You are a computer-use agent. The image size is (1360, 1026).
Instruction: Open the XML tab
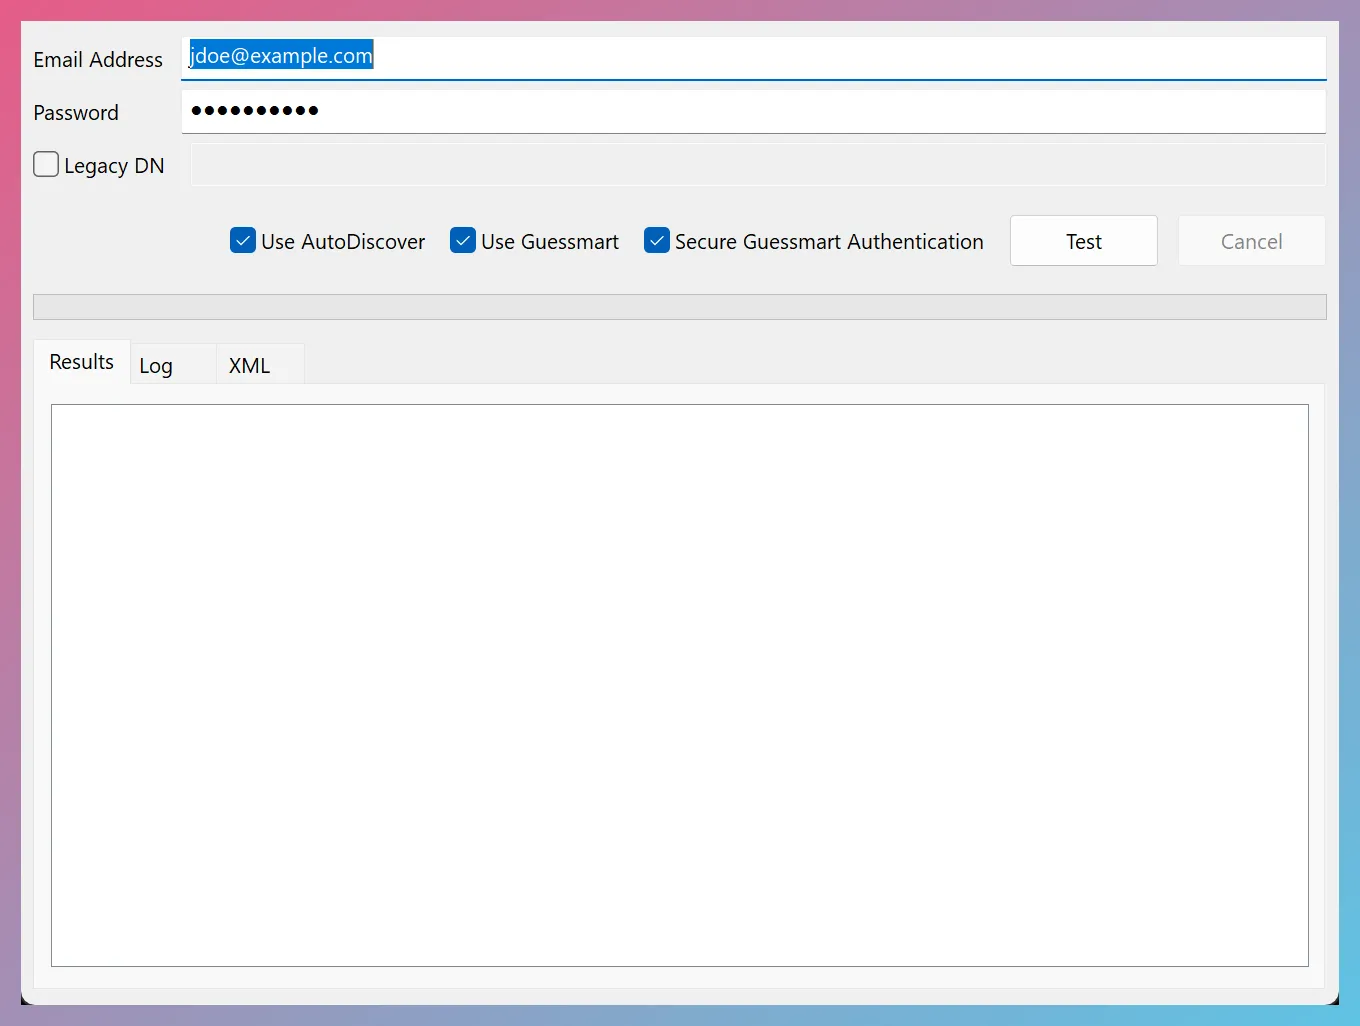249,365
